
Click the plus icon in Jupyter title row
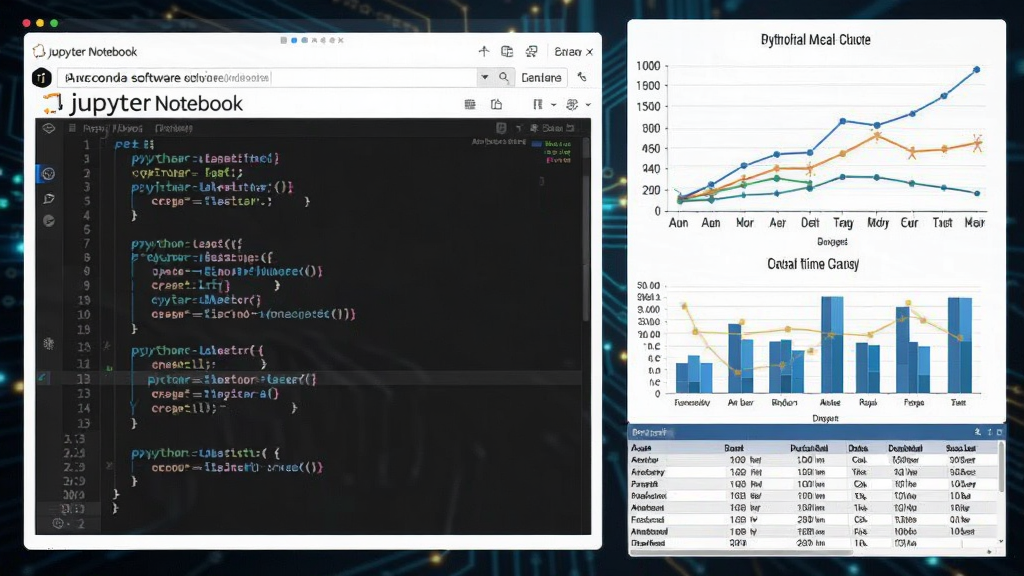[484, 52]
